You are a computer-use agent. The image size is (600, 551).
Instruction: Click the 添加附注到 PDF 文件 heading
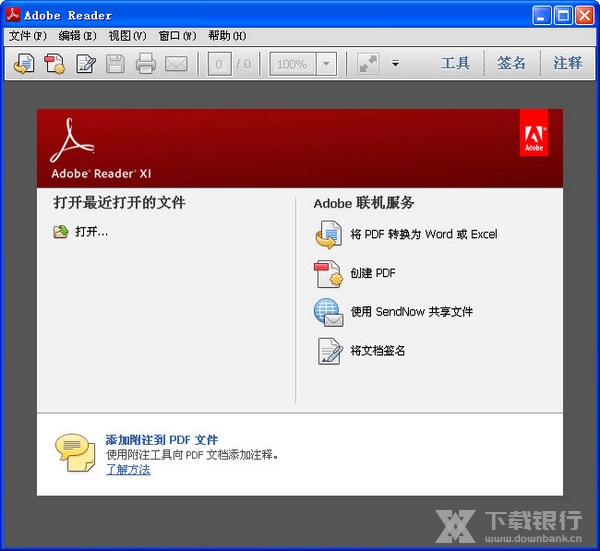tap(162, 440)
